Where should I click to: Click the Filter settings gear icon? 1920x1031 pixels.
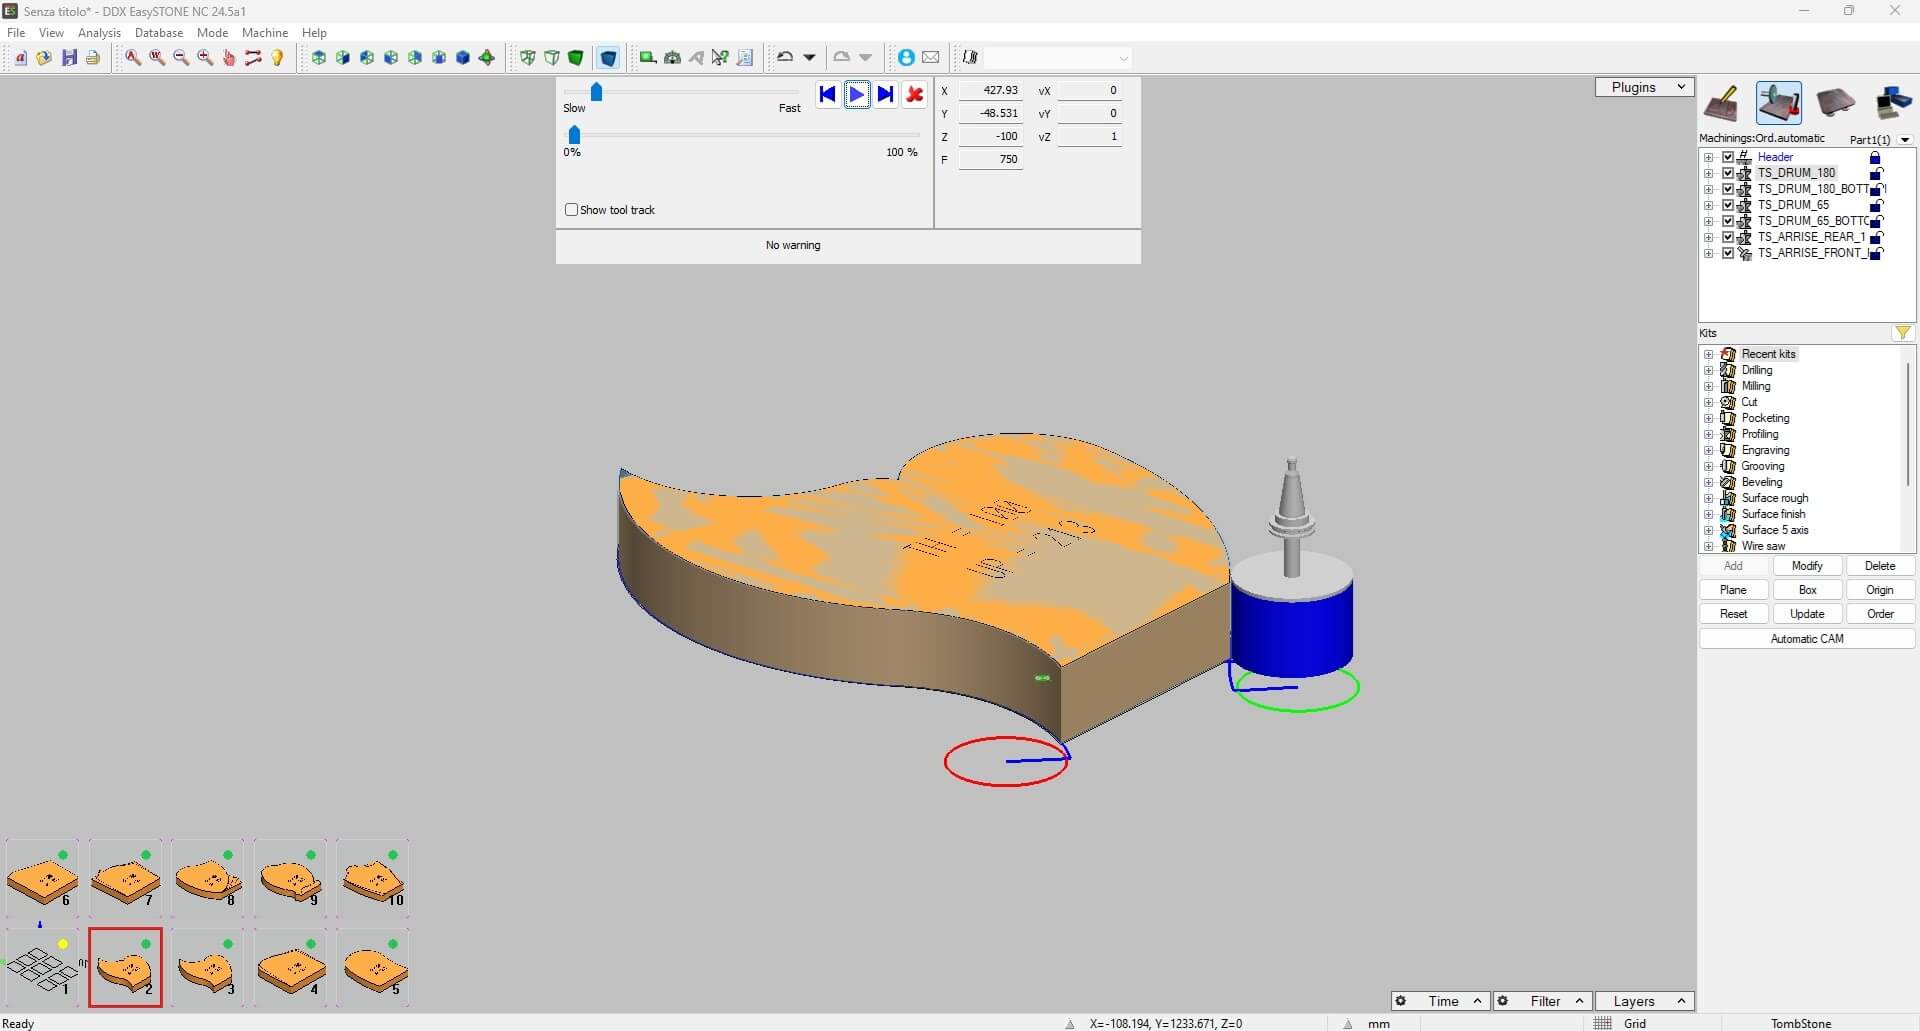1503,1001
